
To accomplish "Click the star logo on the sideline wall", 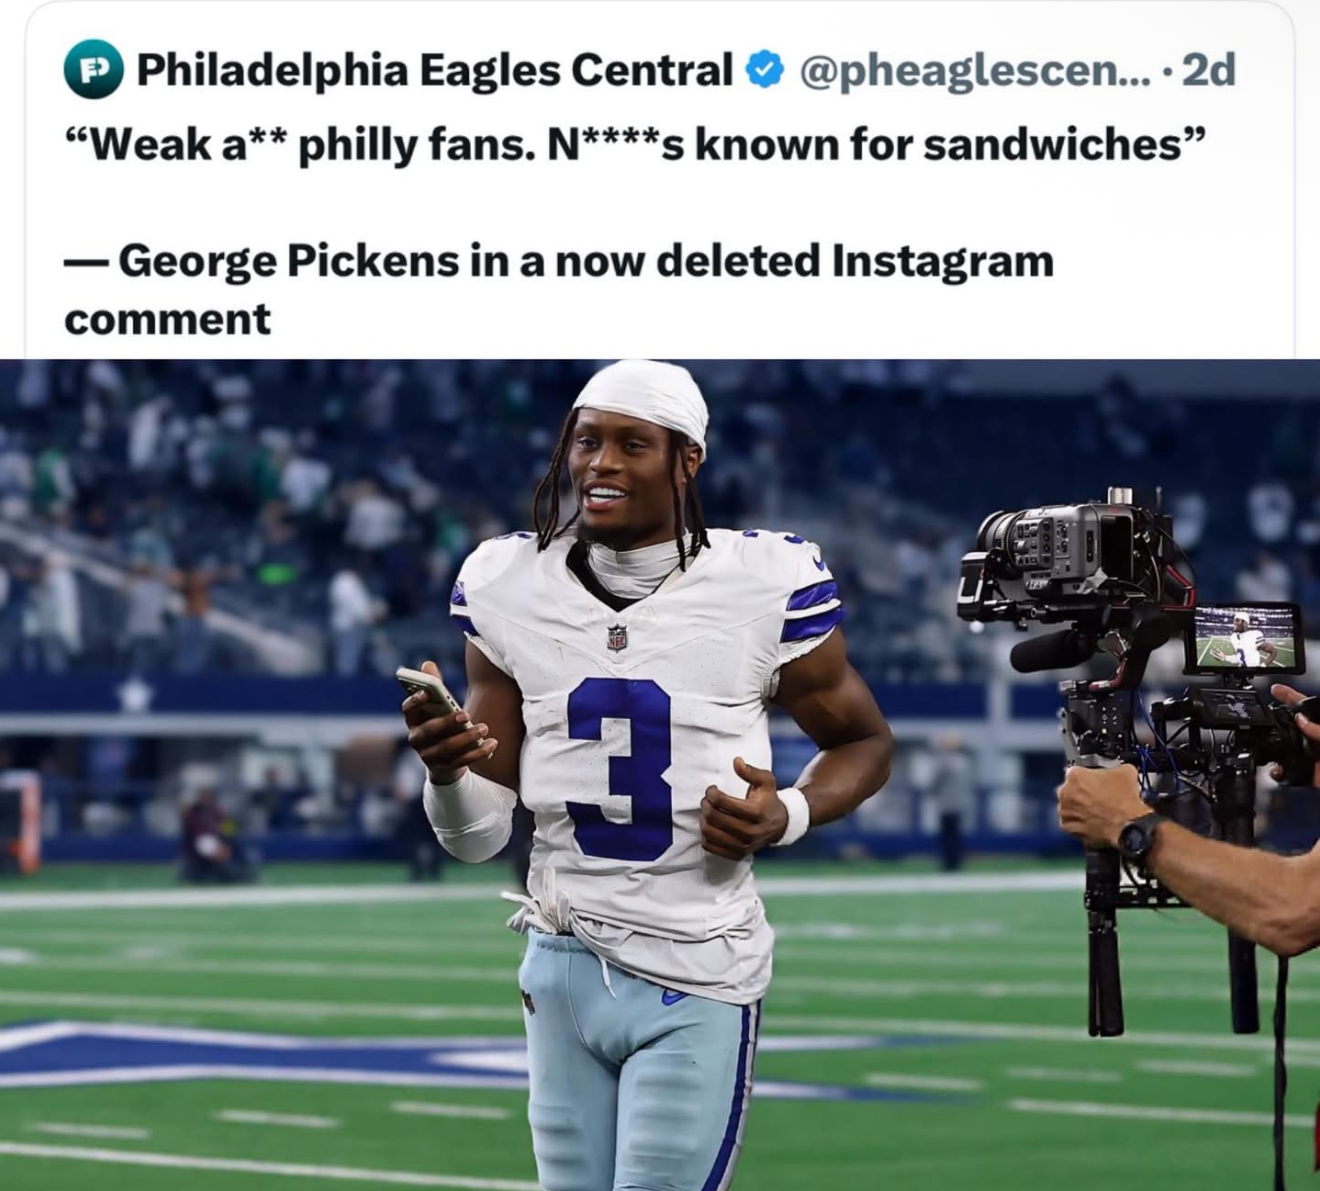I will 133,696.
